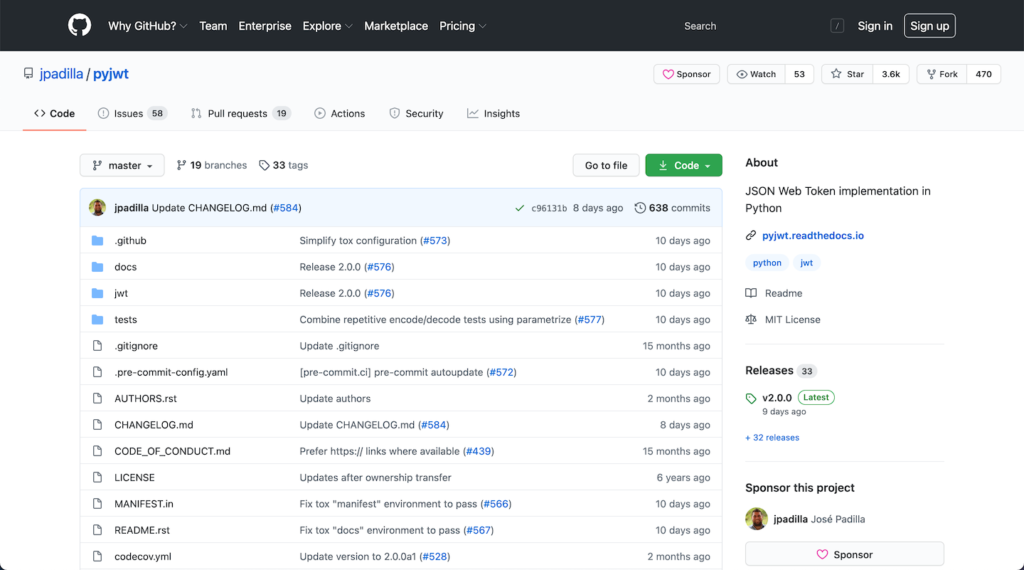Viewport: 1024px width, 570px height.
Task: Expand the Explore menu
Action: point(327,26)
